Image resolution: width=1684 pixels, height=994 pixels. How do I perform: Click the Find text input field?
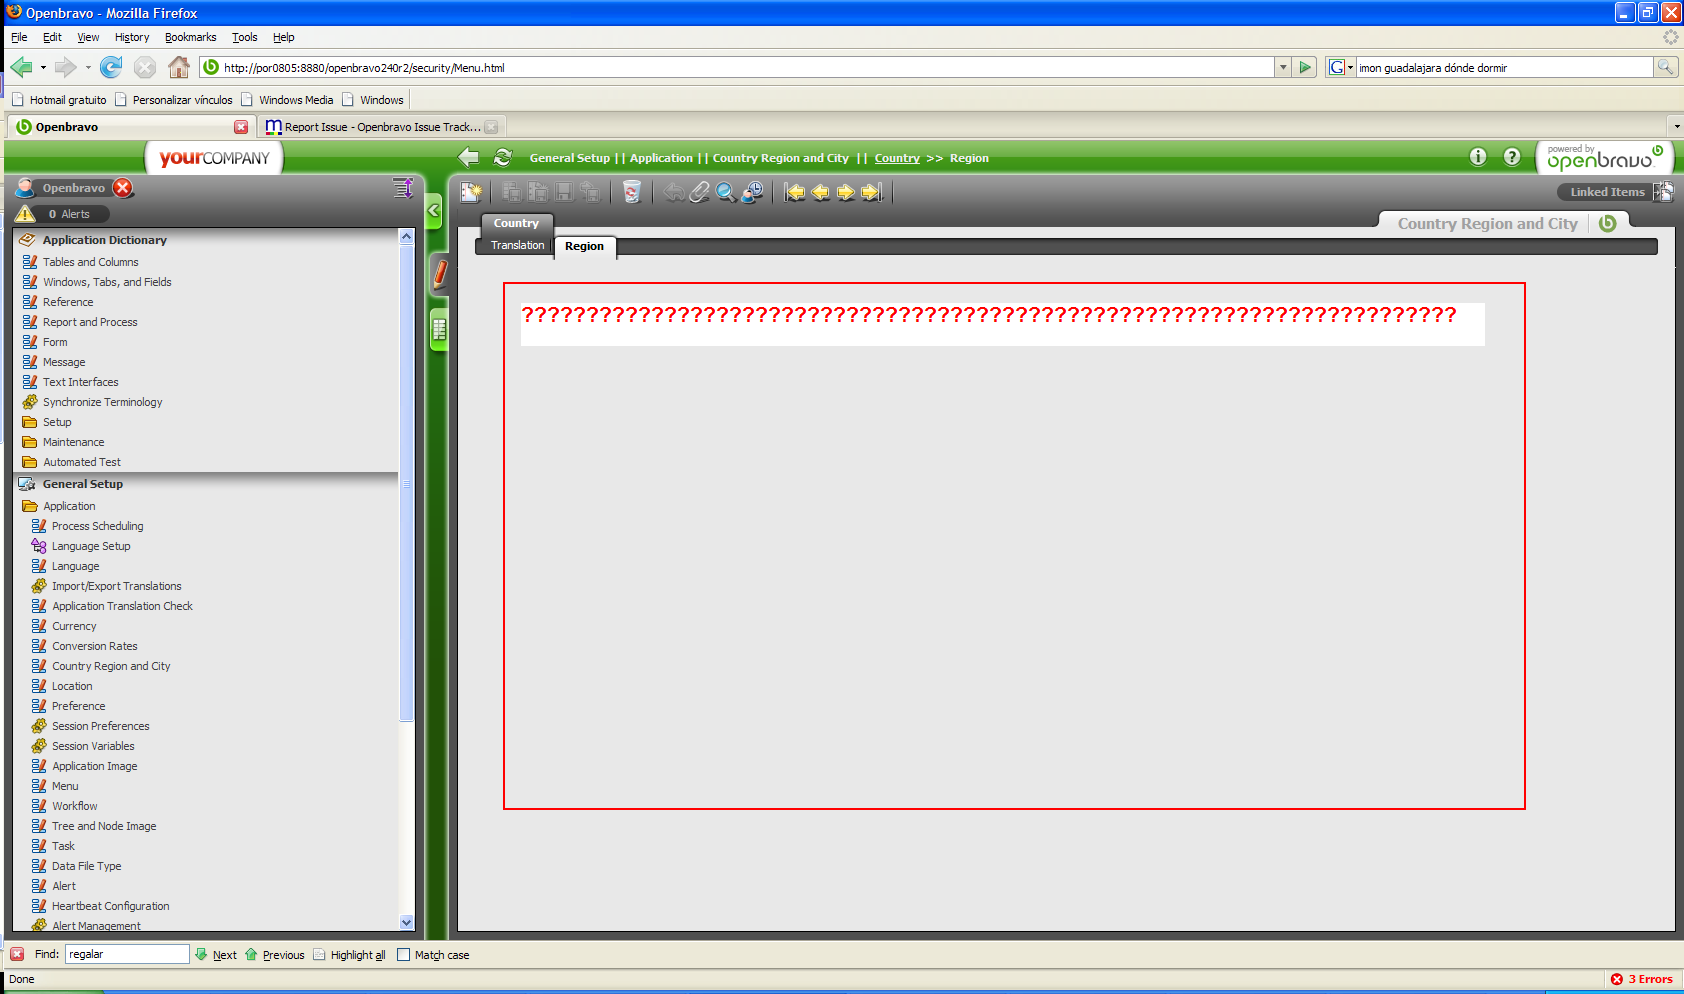click(127, 955)
